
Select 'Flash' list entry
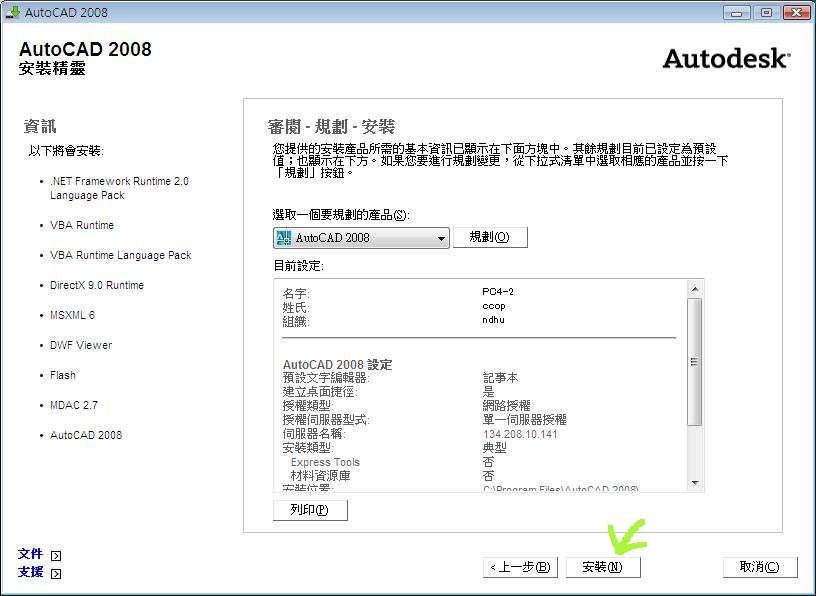coord(62,375)
